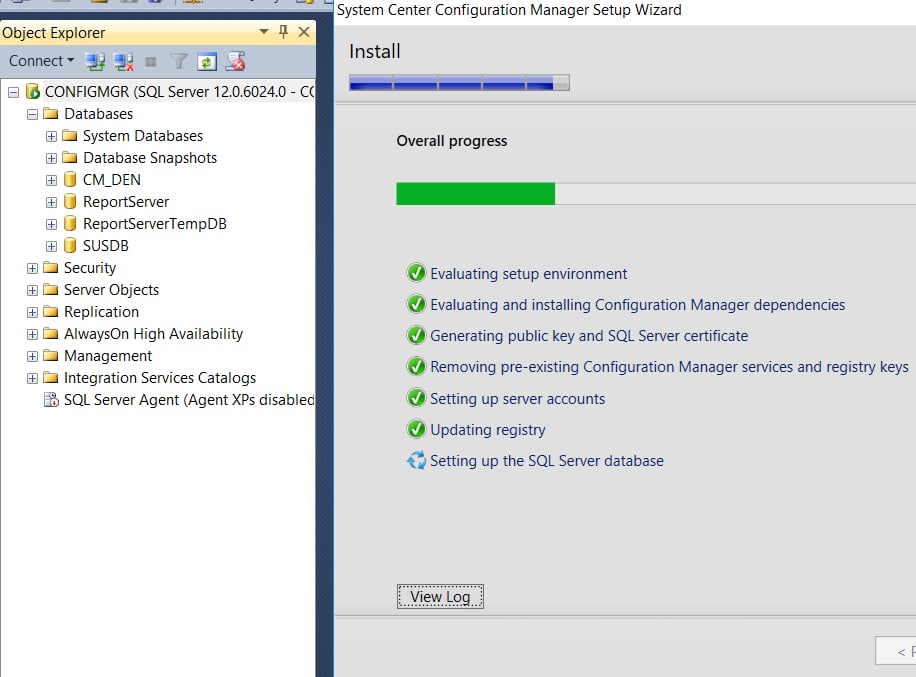
Task: Click checkmark beside Evaluating and installing dependencies
Action: click(x=416, y=304)
